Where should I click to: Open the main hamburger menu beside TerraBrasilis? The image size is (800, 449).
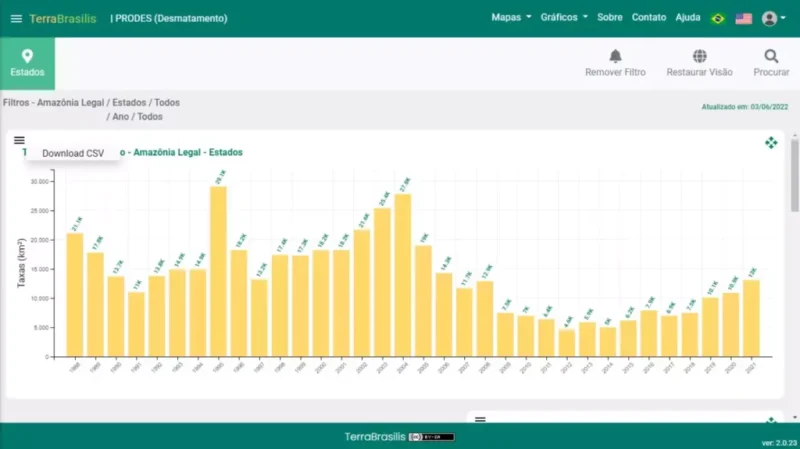(15, 19)
